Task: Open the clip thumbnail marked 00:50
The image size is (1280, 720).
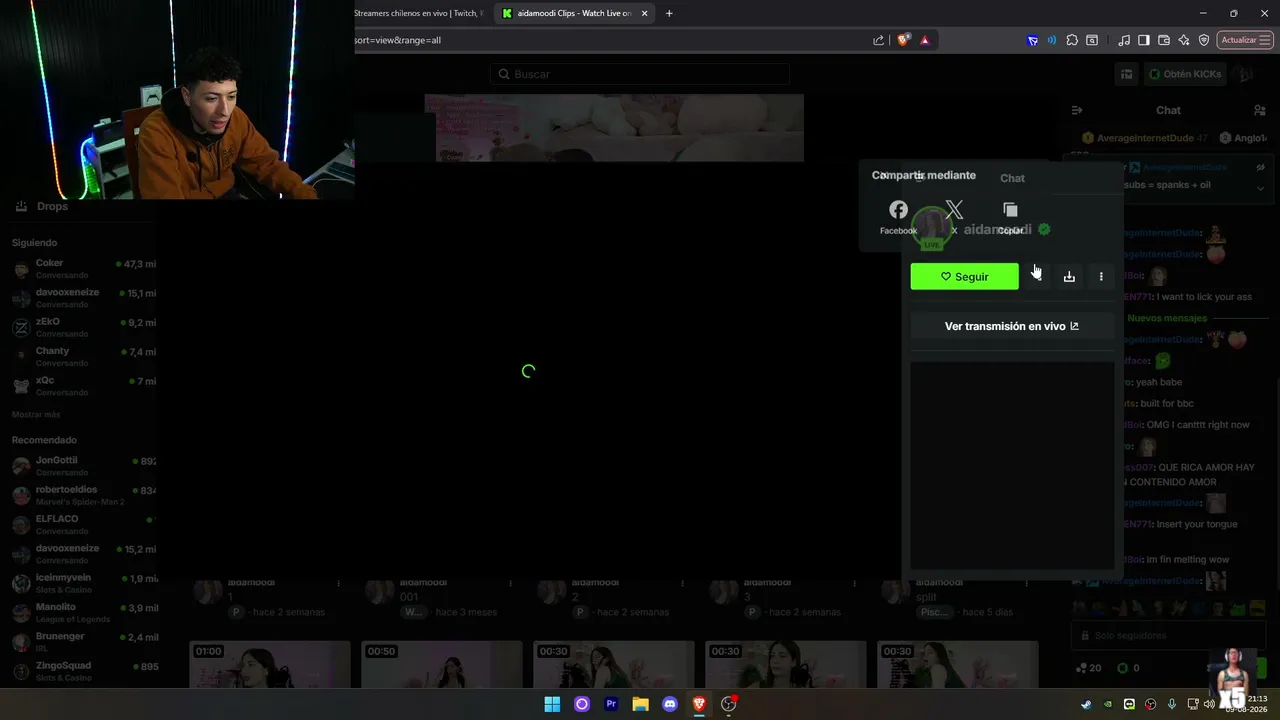Action: pos(442,665)
